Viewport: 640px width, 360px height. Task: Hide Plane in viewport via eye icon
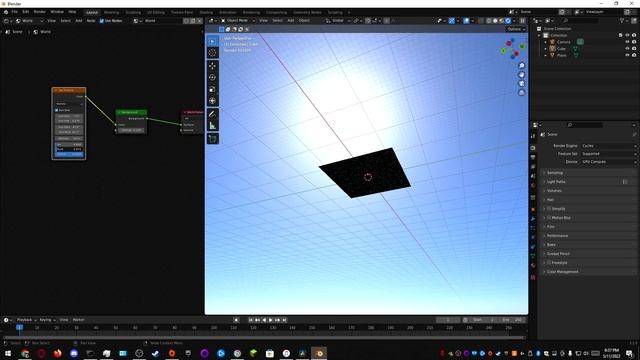[x=627, y=55]
